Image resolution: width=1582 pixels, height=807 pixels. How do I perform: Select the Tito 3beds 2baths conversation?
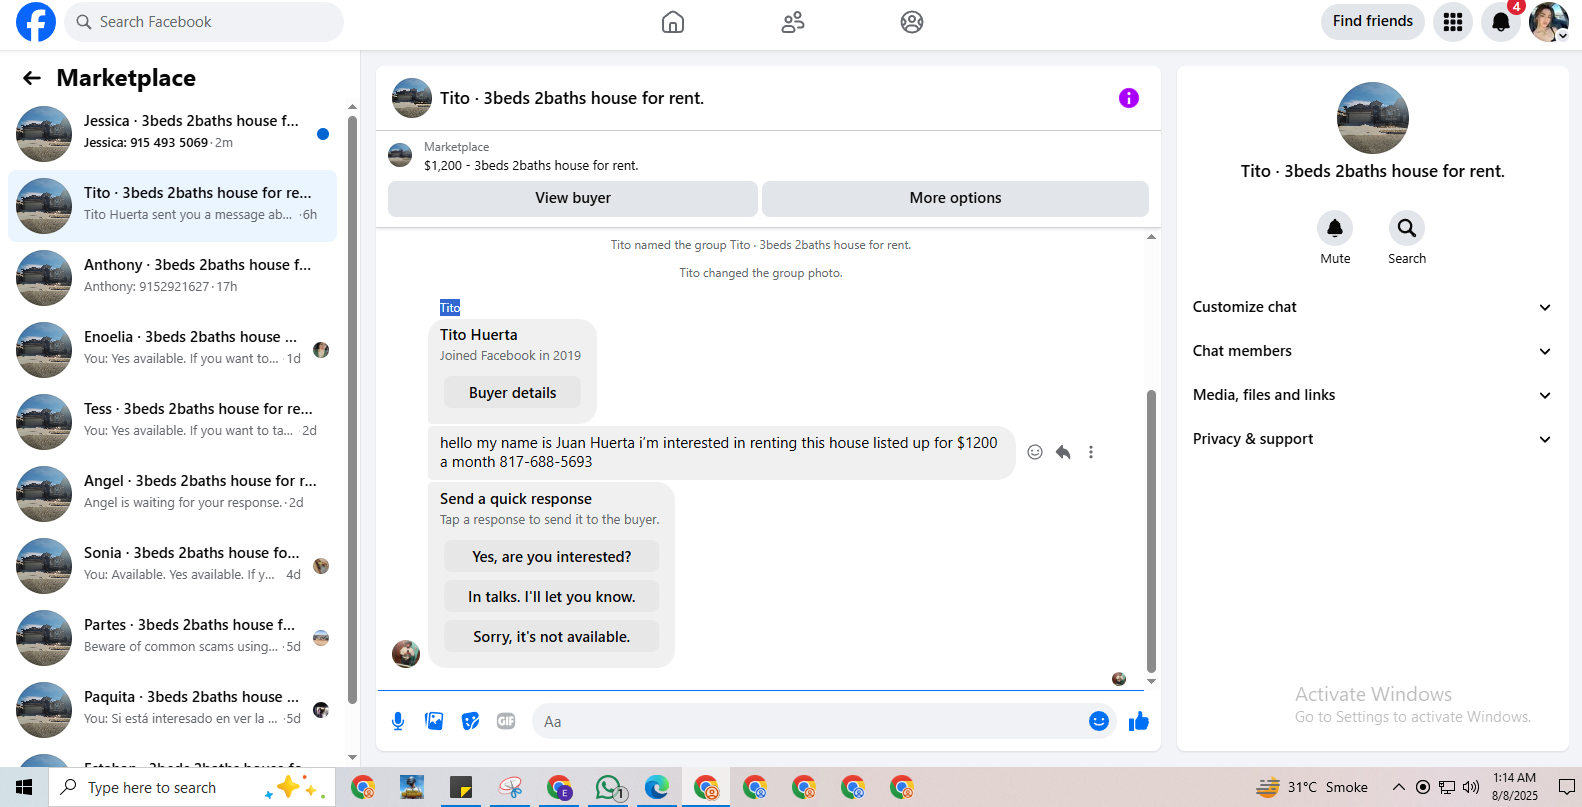(x=173, y=206)
